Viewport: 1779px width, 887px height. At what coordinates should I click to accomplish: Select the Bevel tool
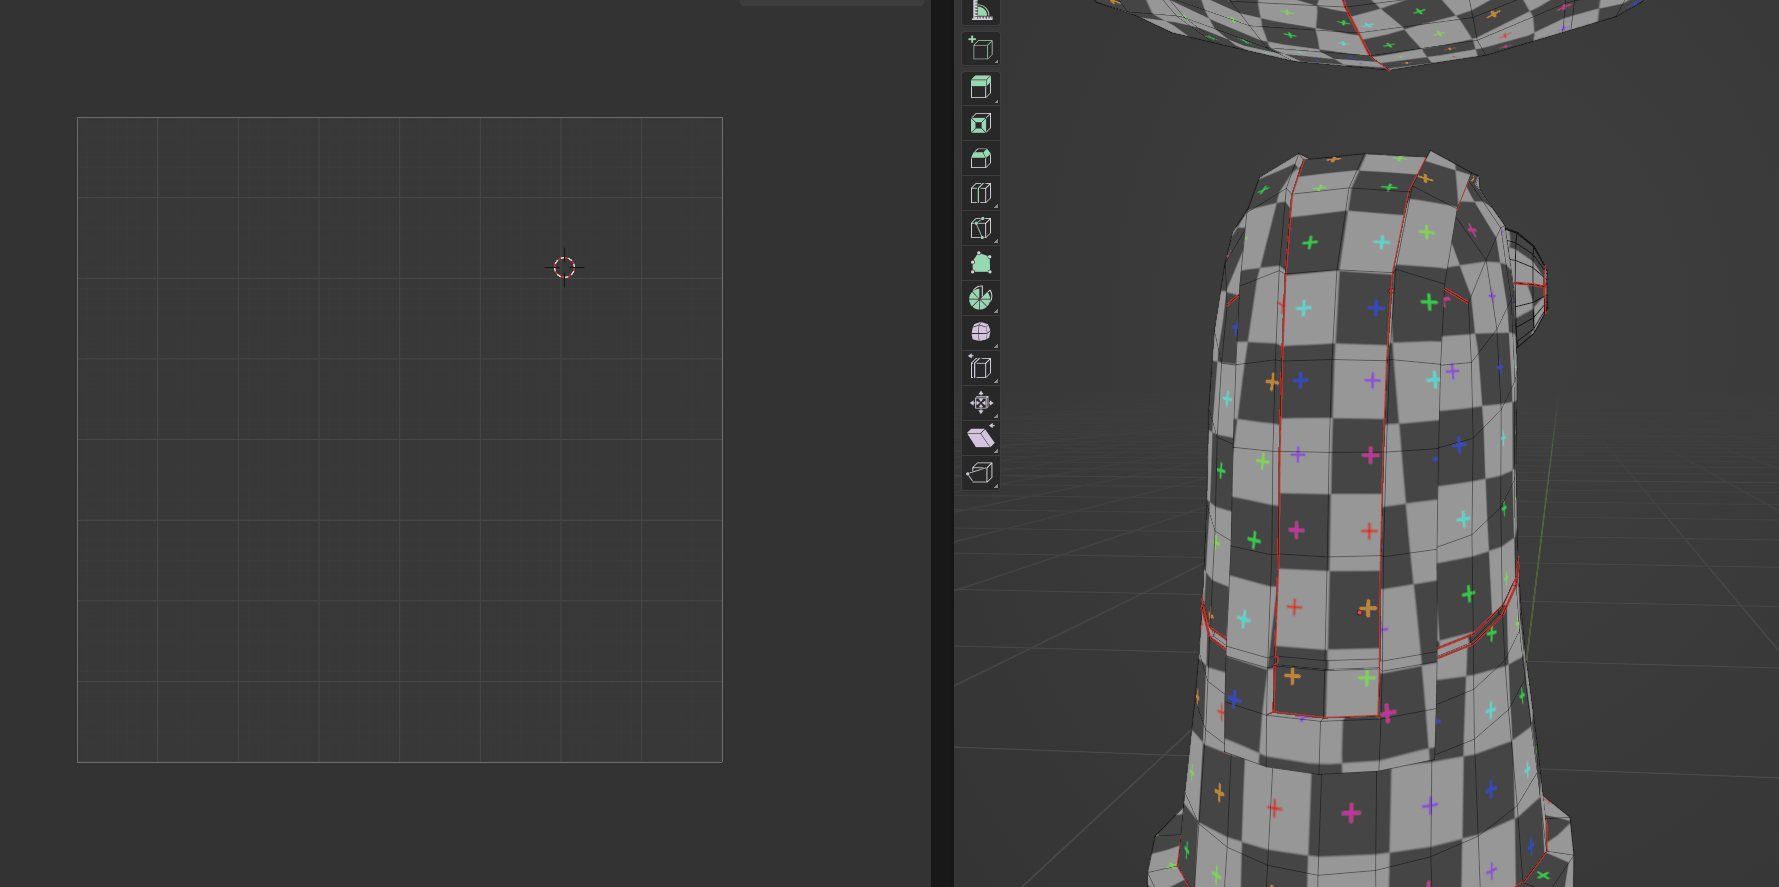click(981, 158)
